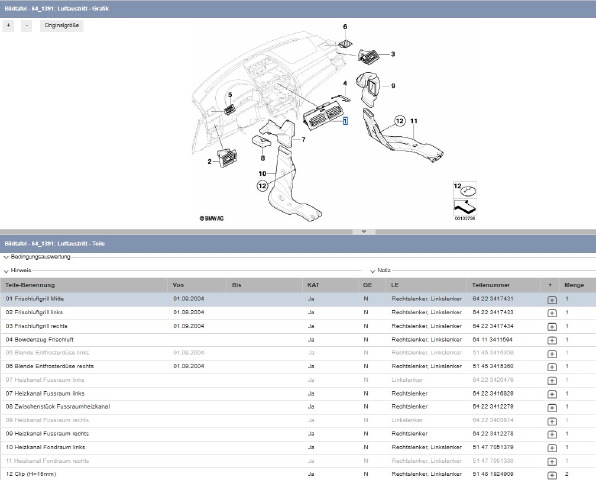Add Frischluftgrill rechts to parts list
The width and height of the screenshot is (596, 480).
click(x=552, y=327)
